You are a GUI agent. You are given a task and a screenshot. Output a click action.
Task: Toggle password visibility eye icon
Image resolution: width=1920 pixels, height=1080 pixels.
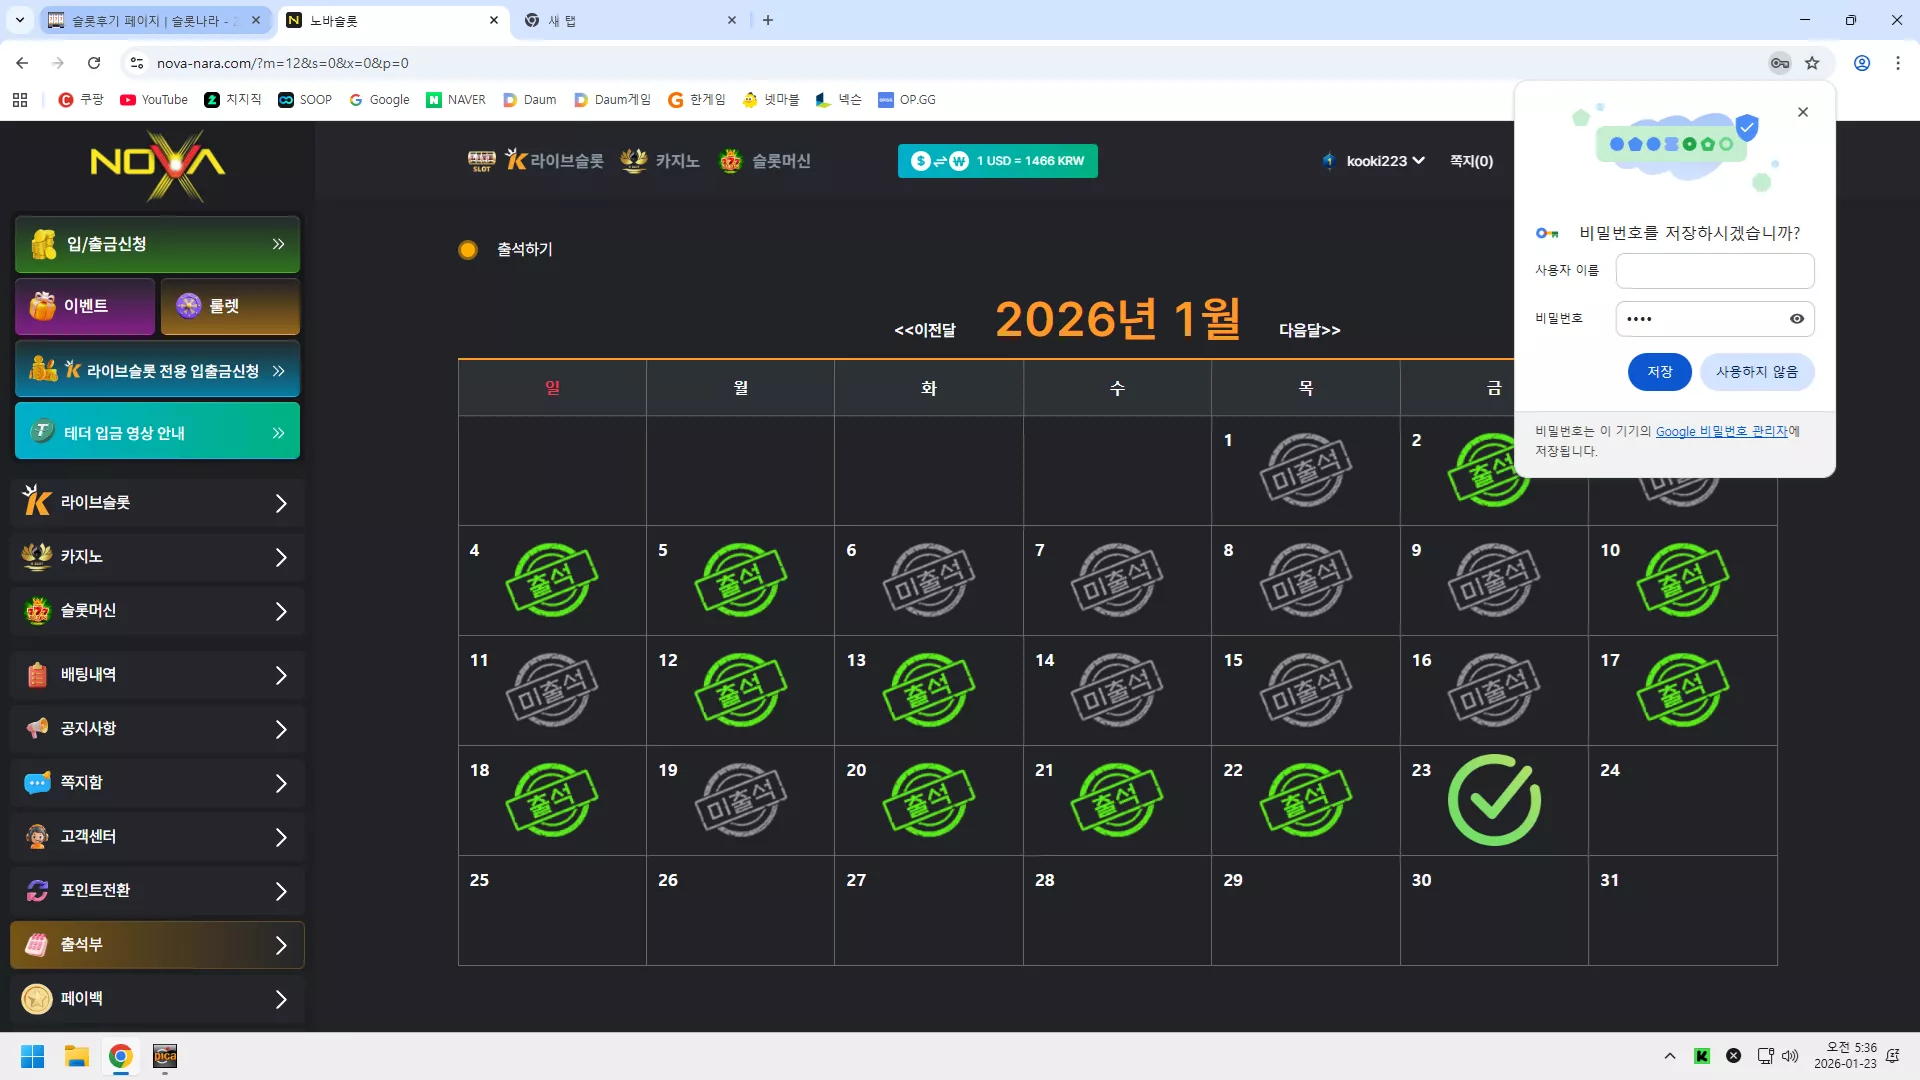1797,319
